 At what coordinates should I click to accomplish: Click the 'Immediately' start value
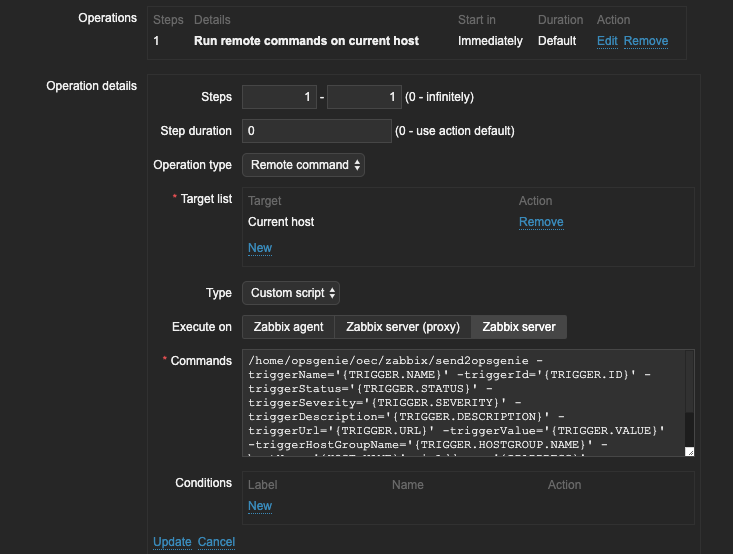(x=490, y=41)
